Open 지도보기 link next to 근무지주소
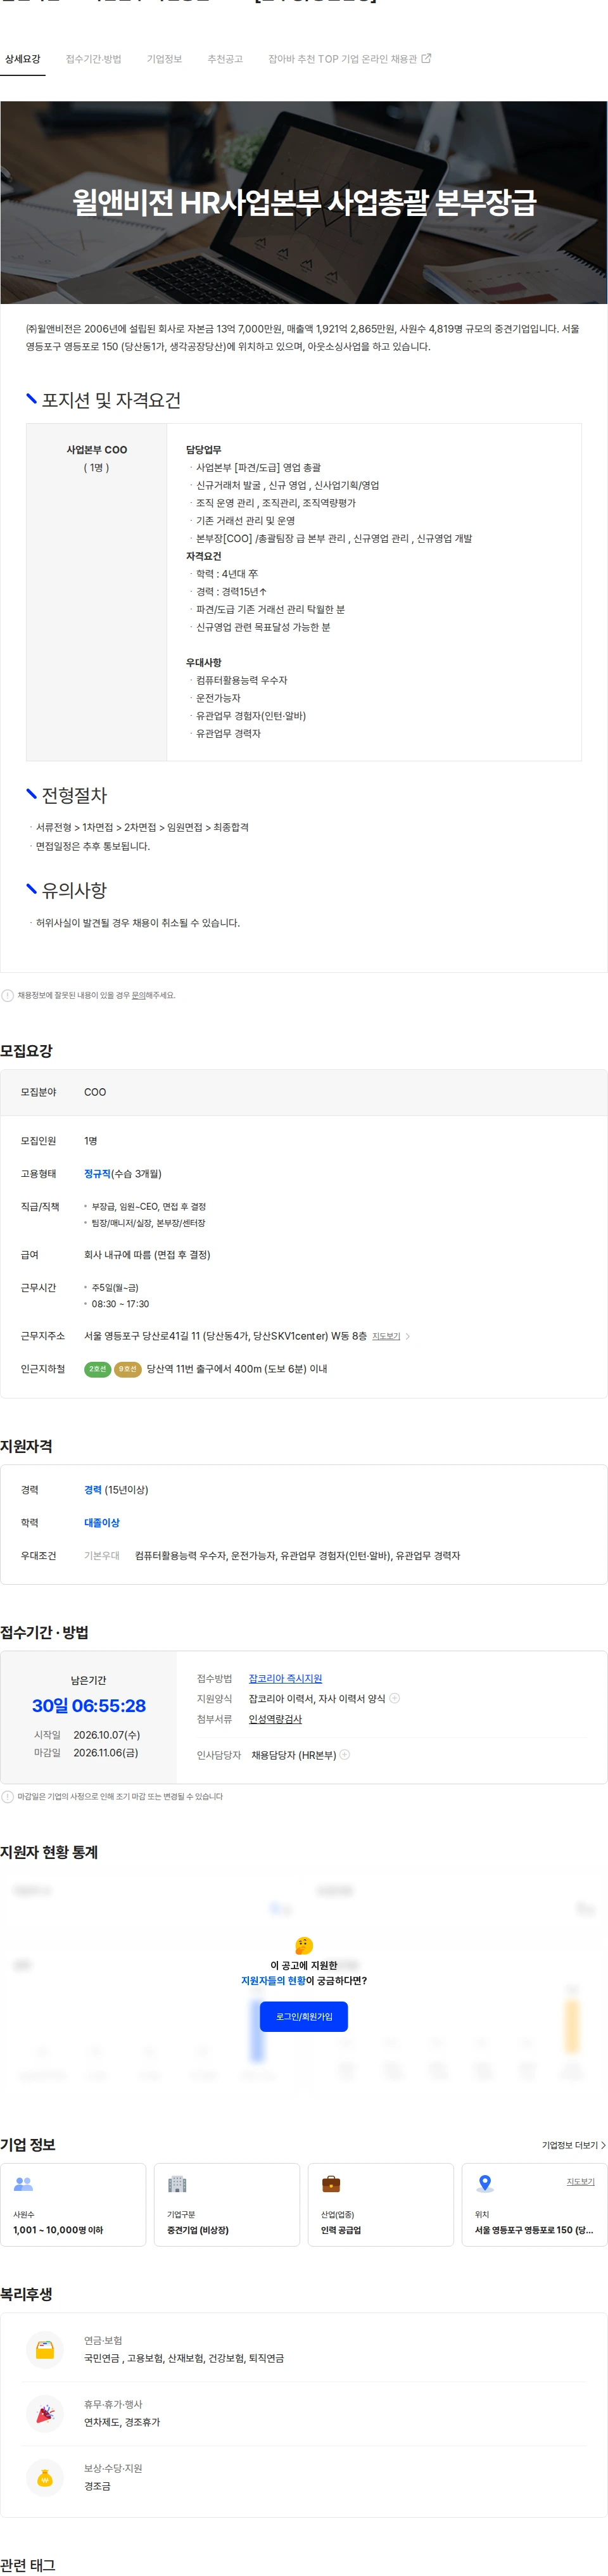This screenshot has width=608, height=2576. 386,1336
